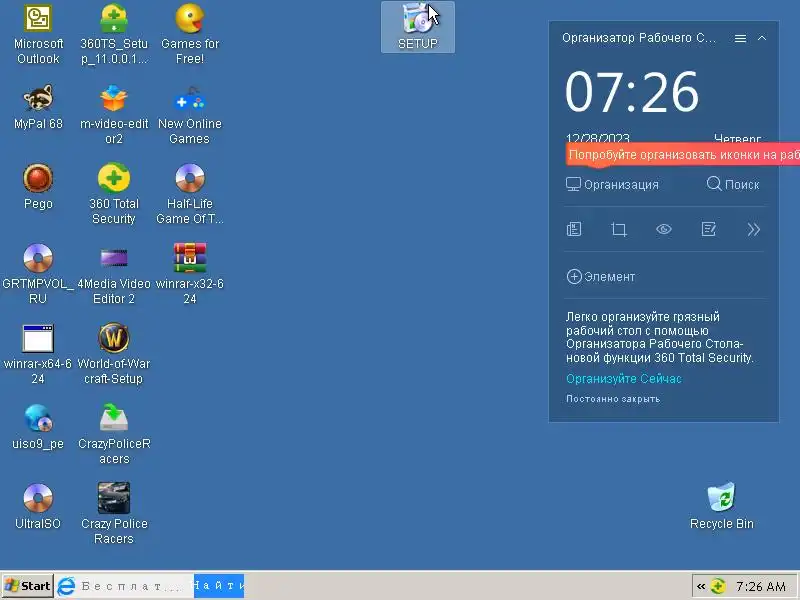The height and width of the screenshot is (600, 800).
Task: Click the taskbar search input field
Action: (135, 586)
